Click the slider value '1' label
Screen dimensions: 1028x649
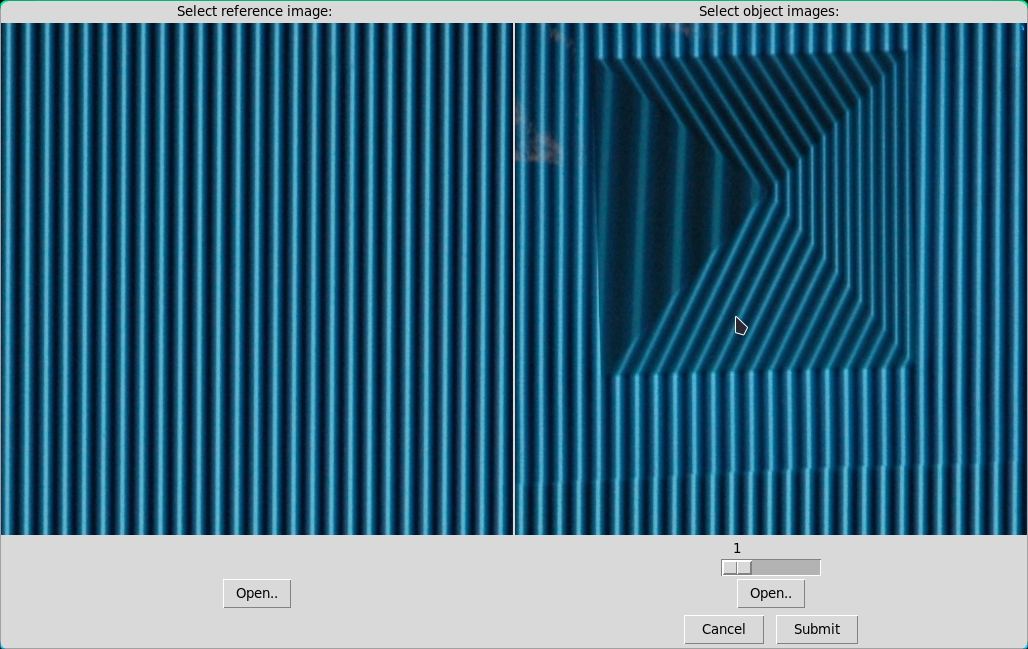pyautogui.click(x=737, y=549)
